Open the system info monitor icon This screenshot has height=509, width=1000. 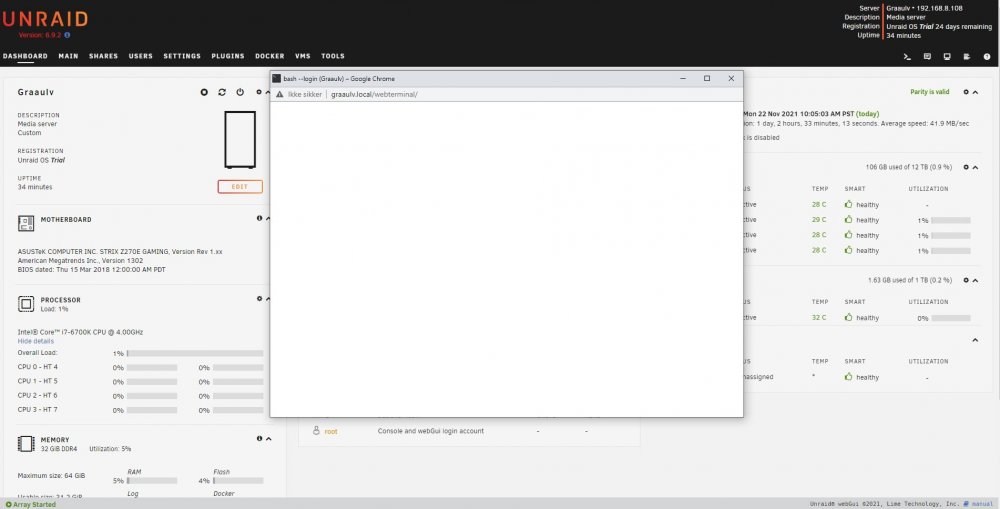[947, 57]
